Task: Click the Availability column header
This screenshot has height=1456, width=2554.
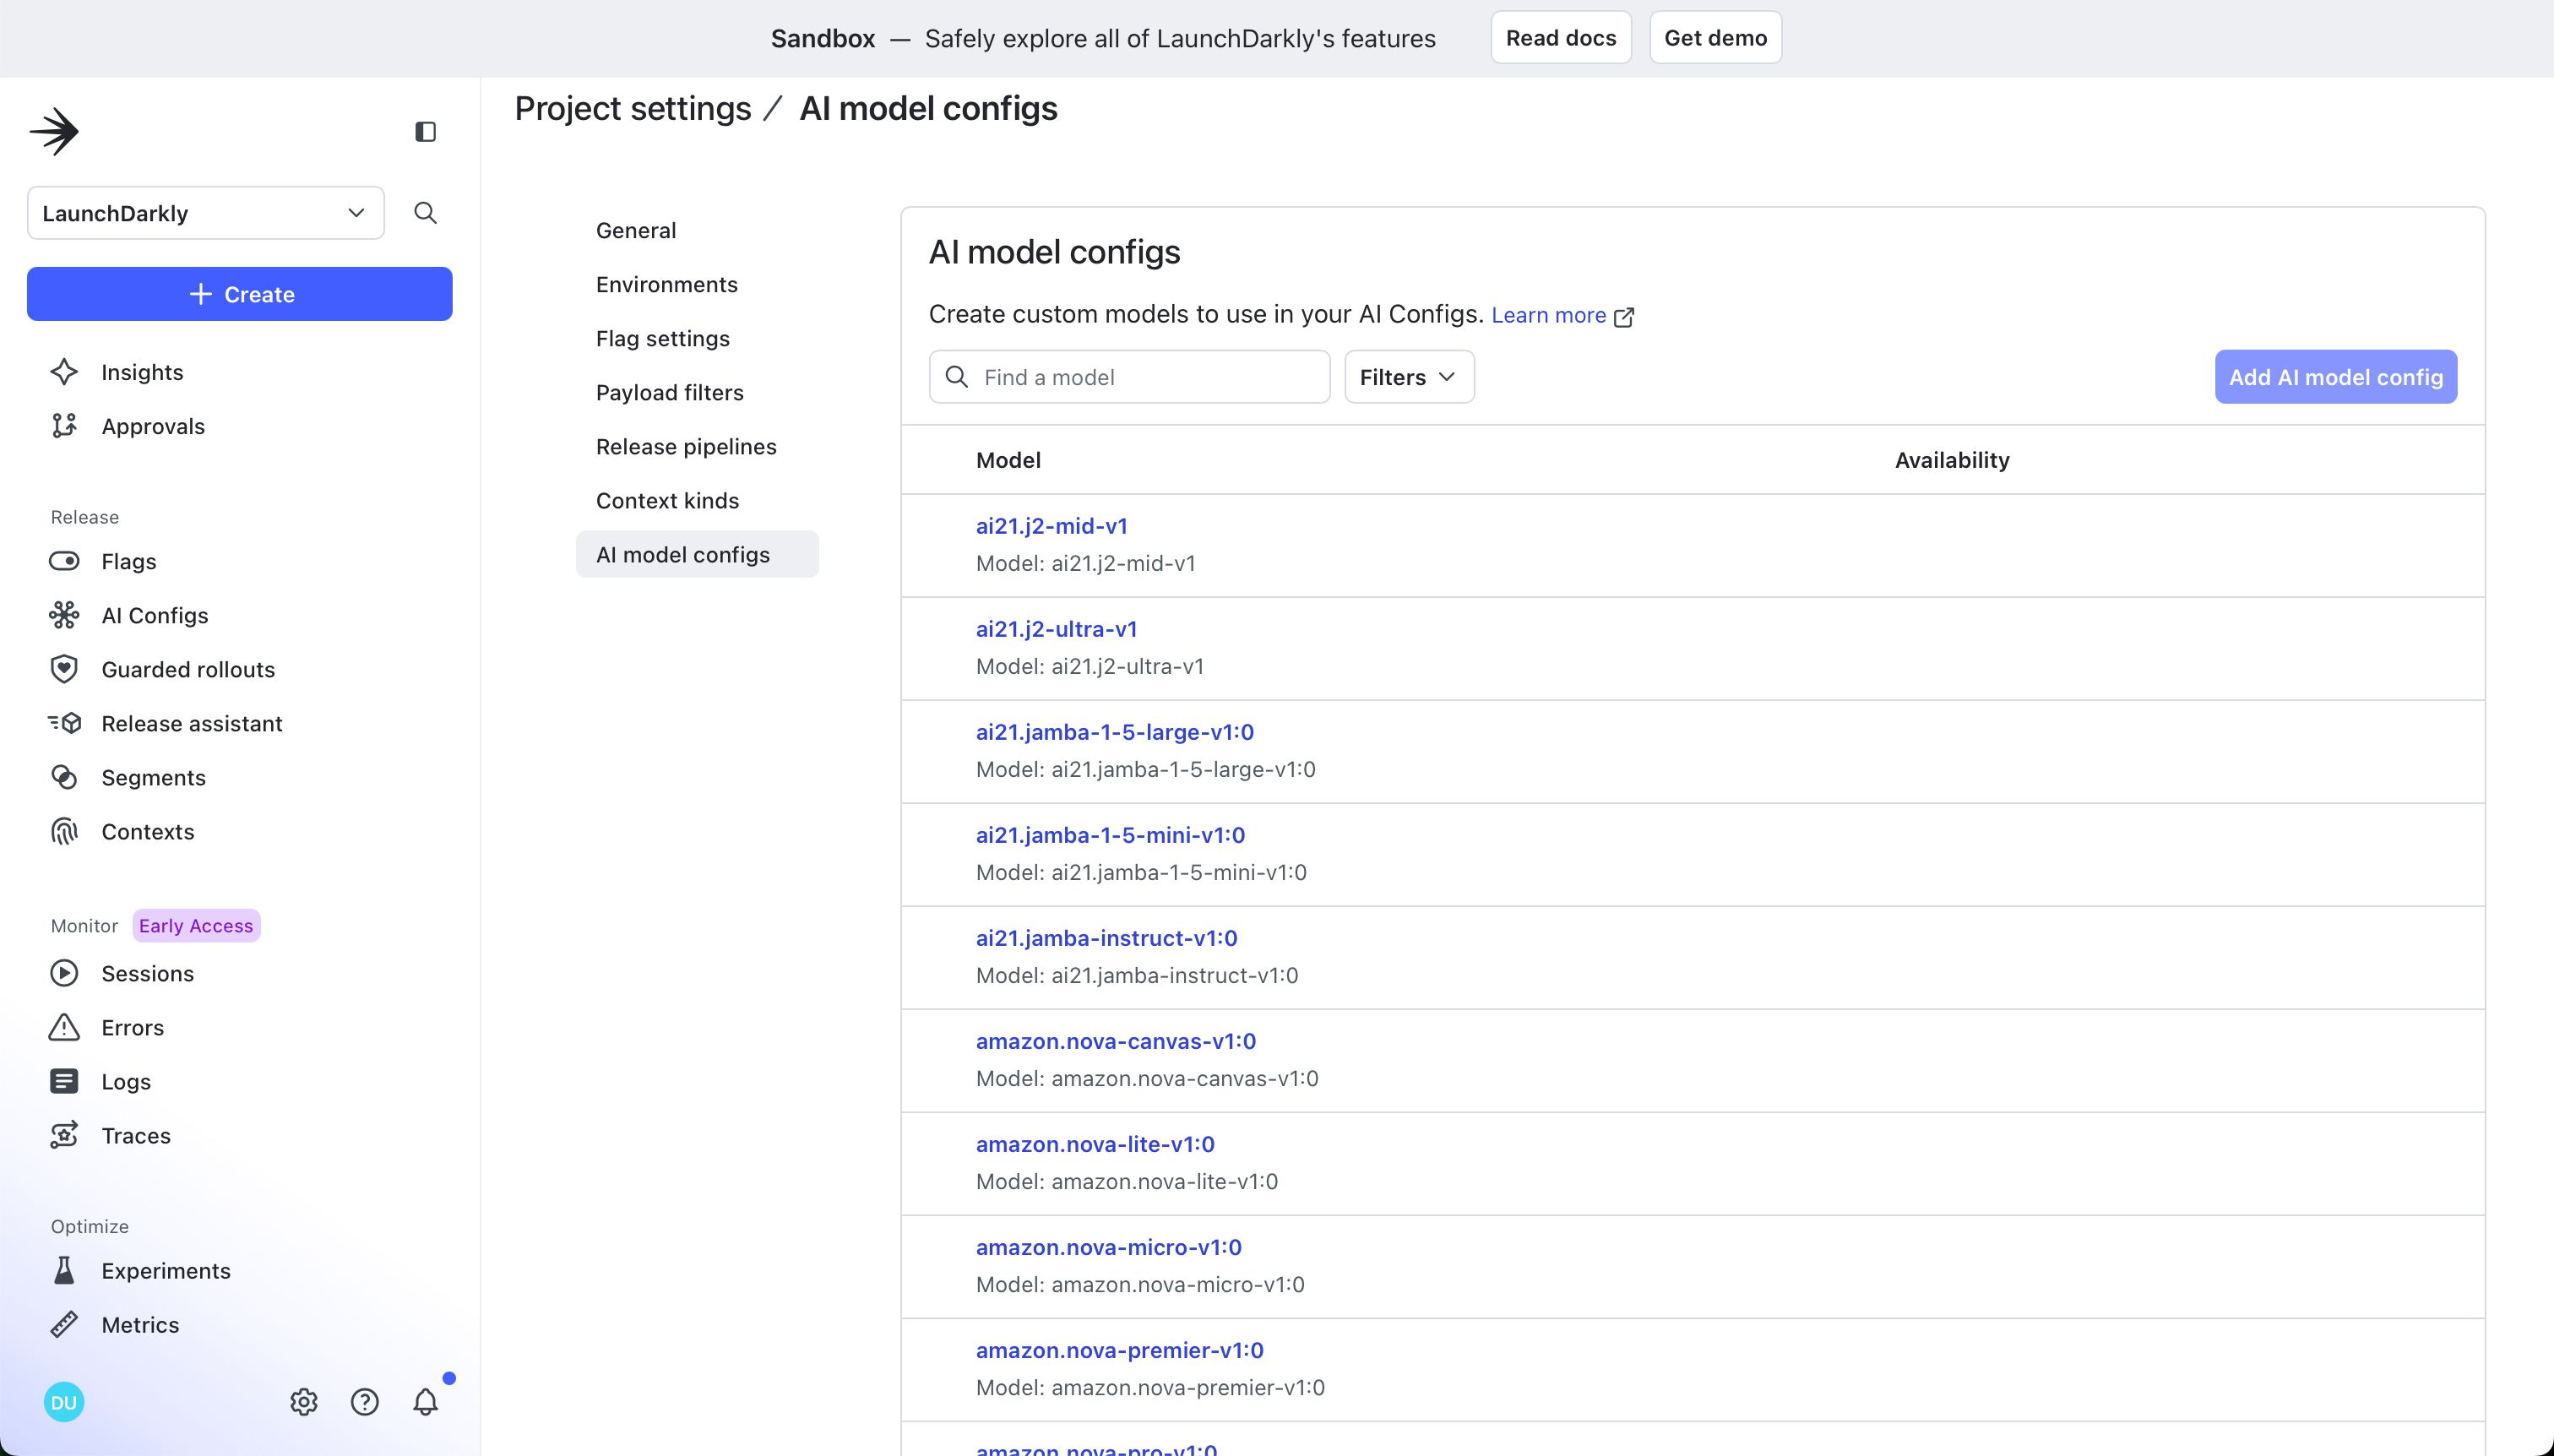Action: click(x=1952, y=460)
